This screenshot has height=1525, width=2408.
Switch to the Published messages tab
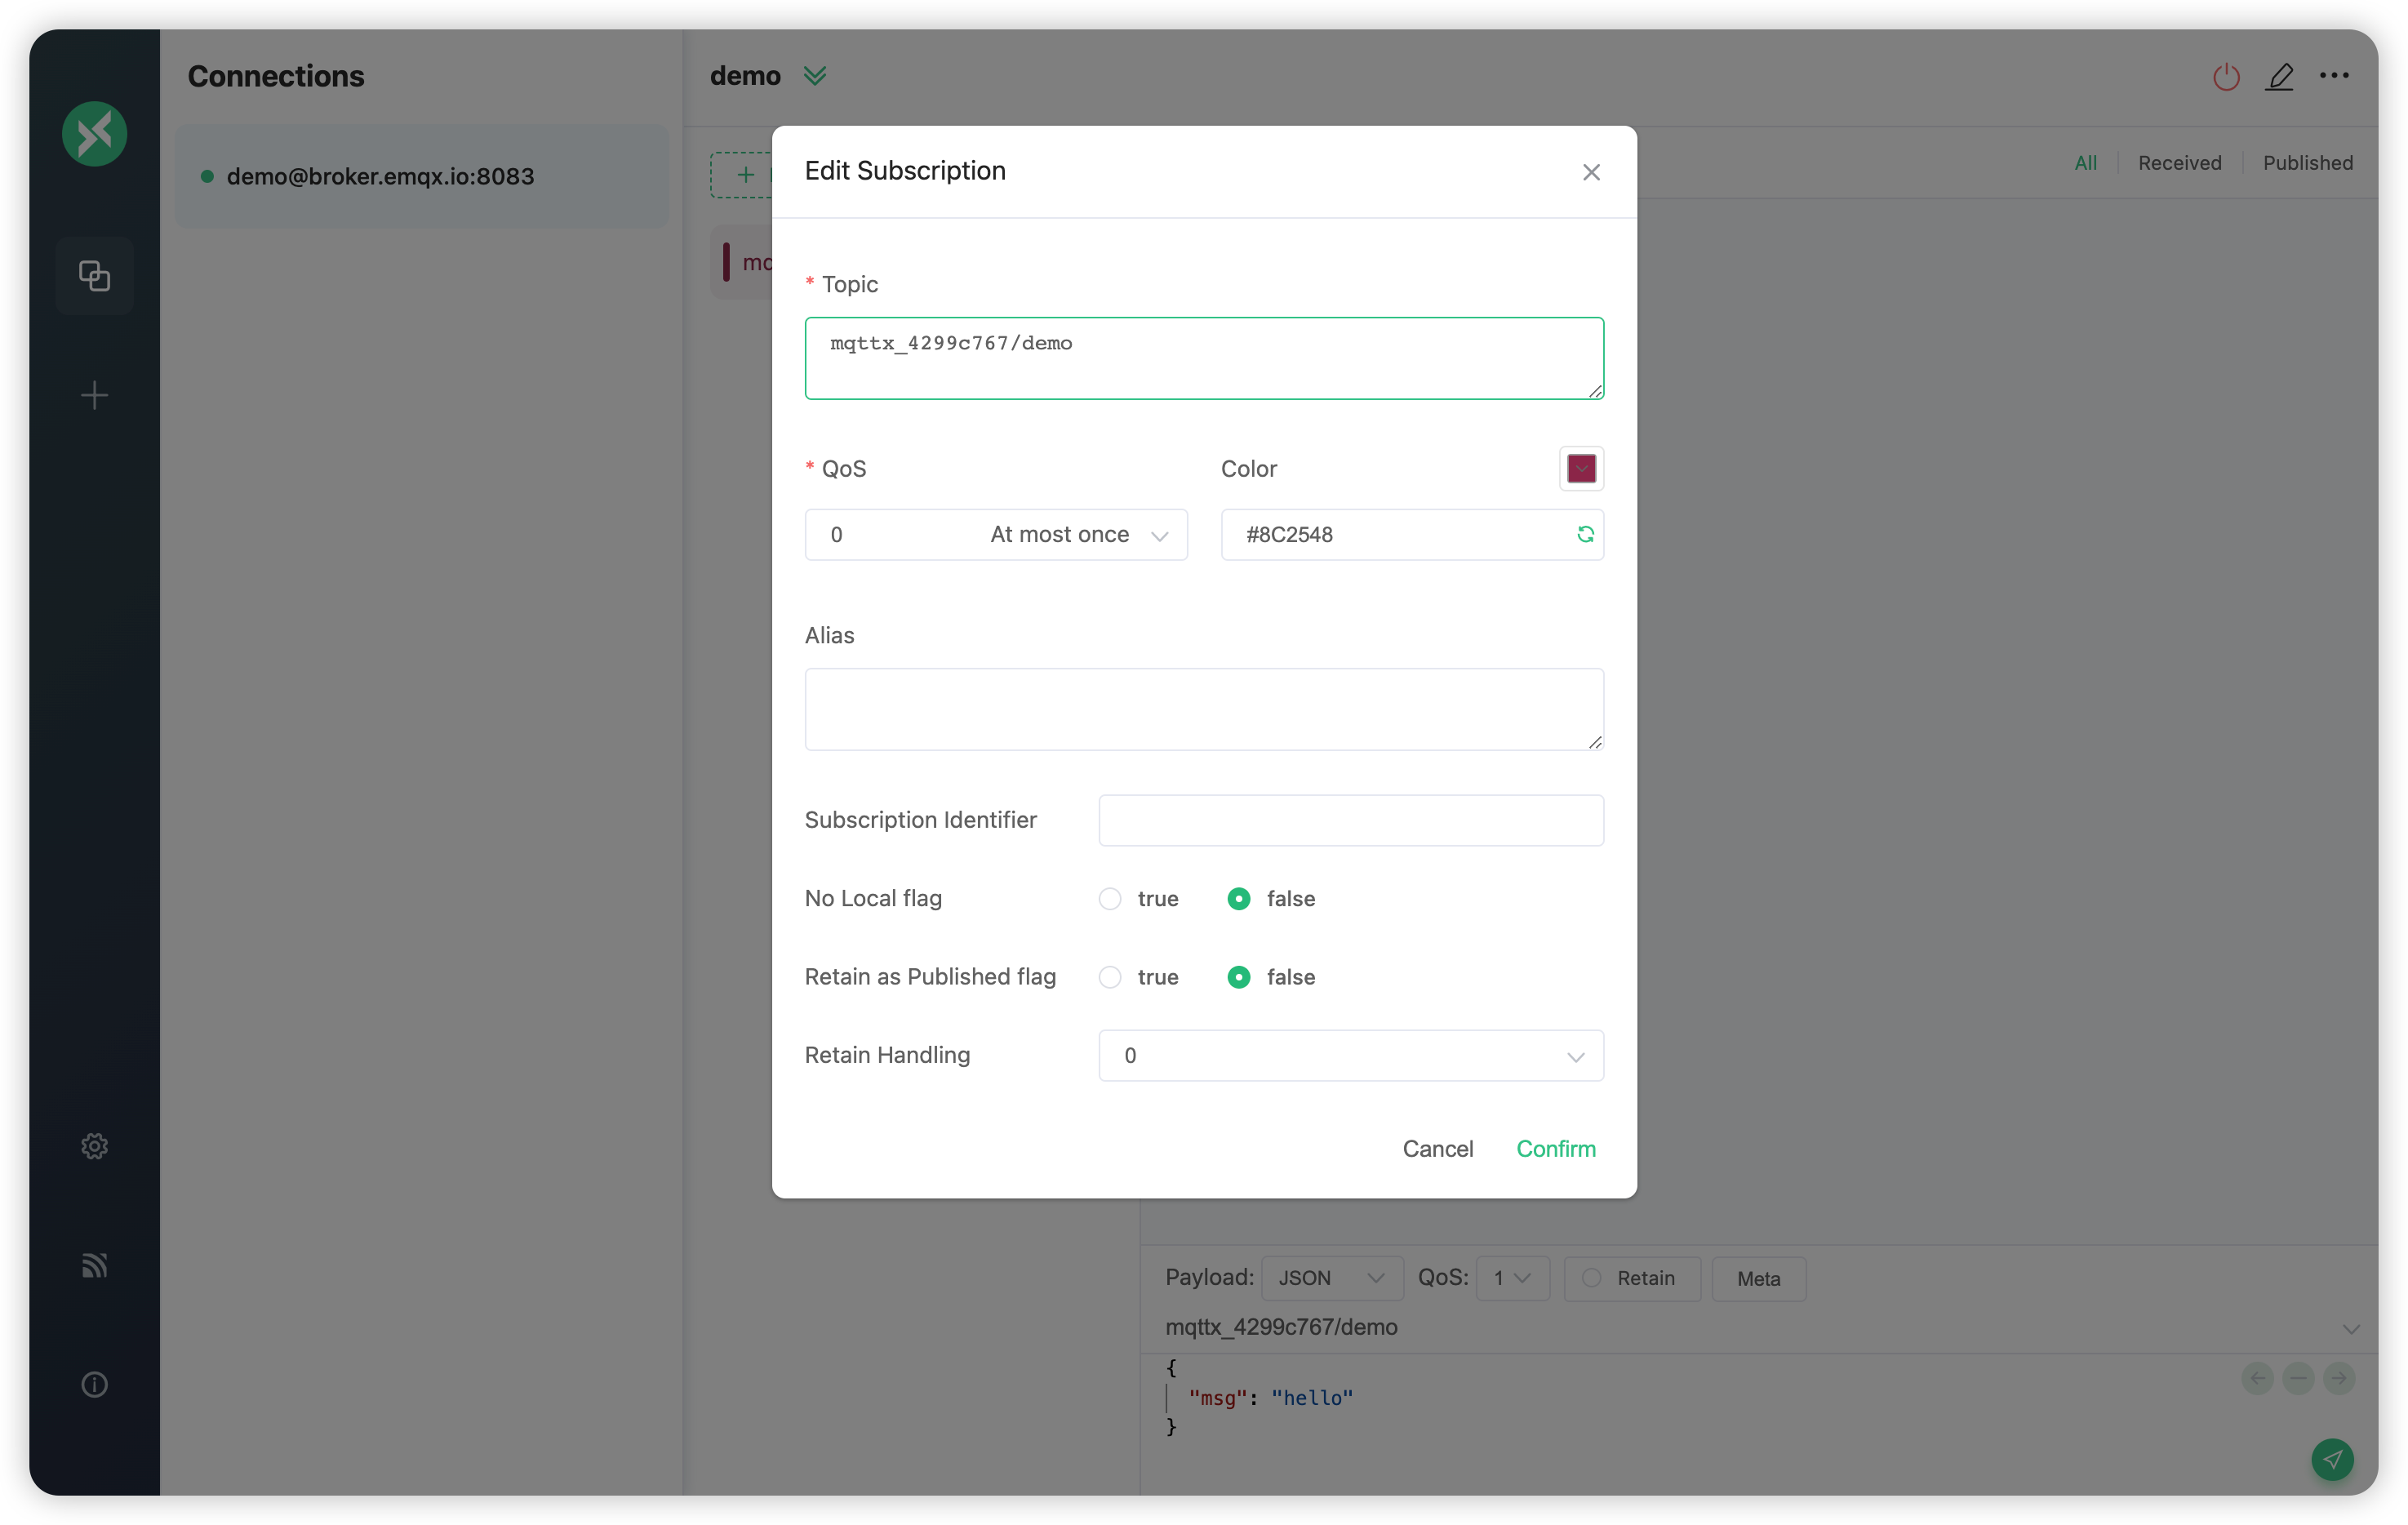2308,162
